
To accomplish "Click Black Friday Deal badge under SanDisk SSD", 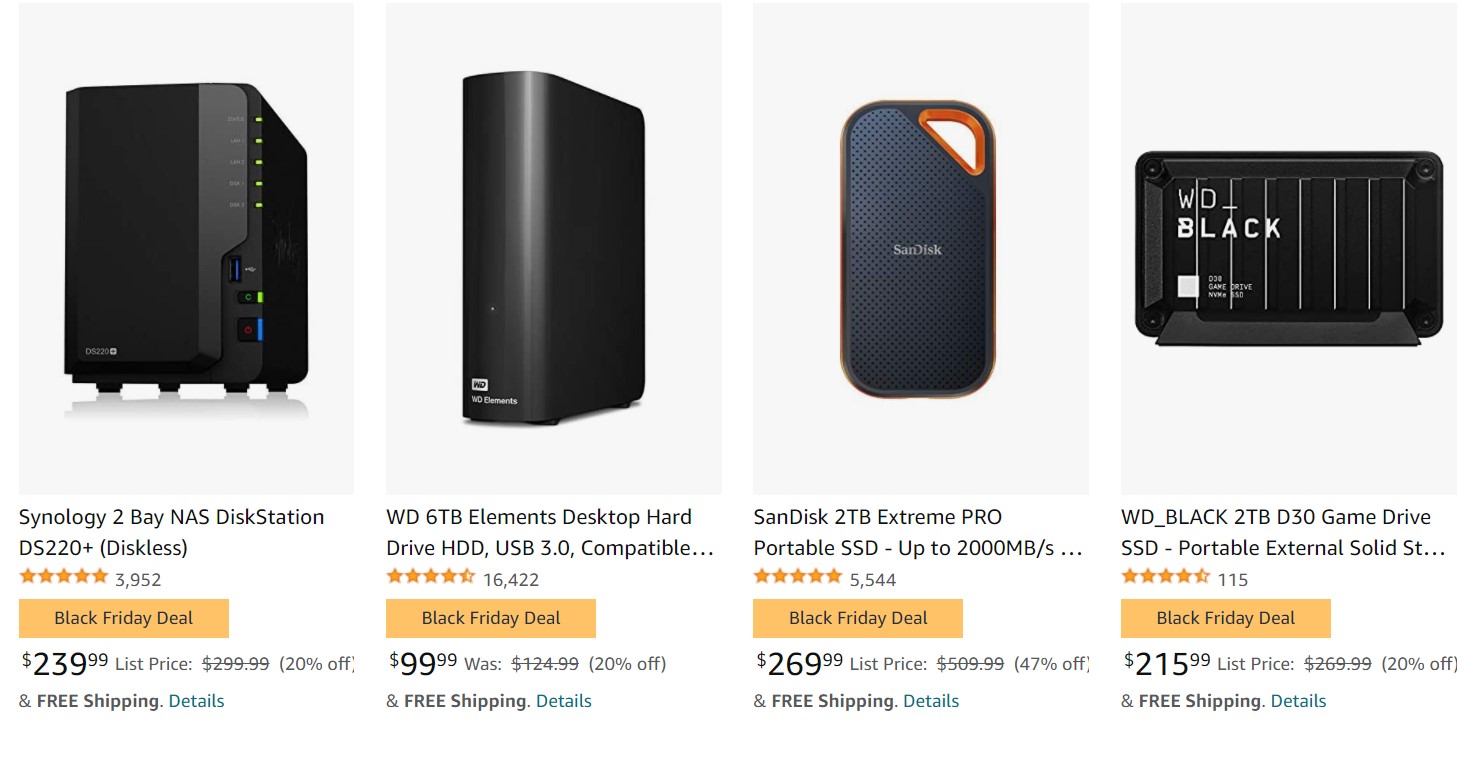I will (858, 618).
